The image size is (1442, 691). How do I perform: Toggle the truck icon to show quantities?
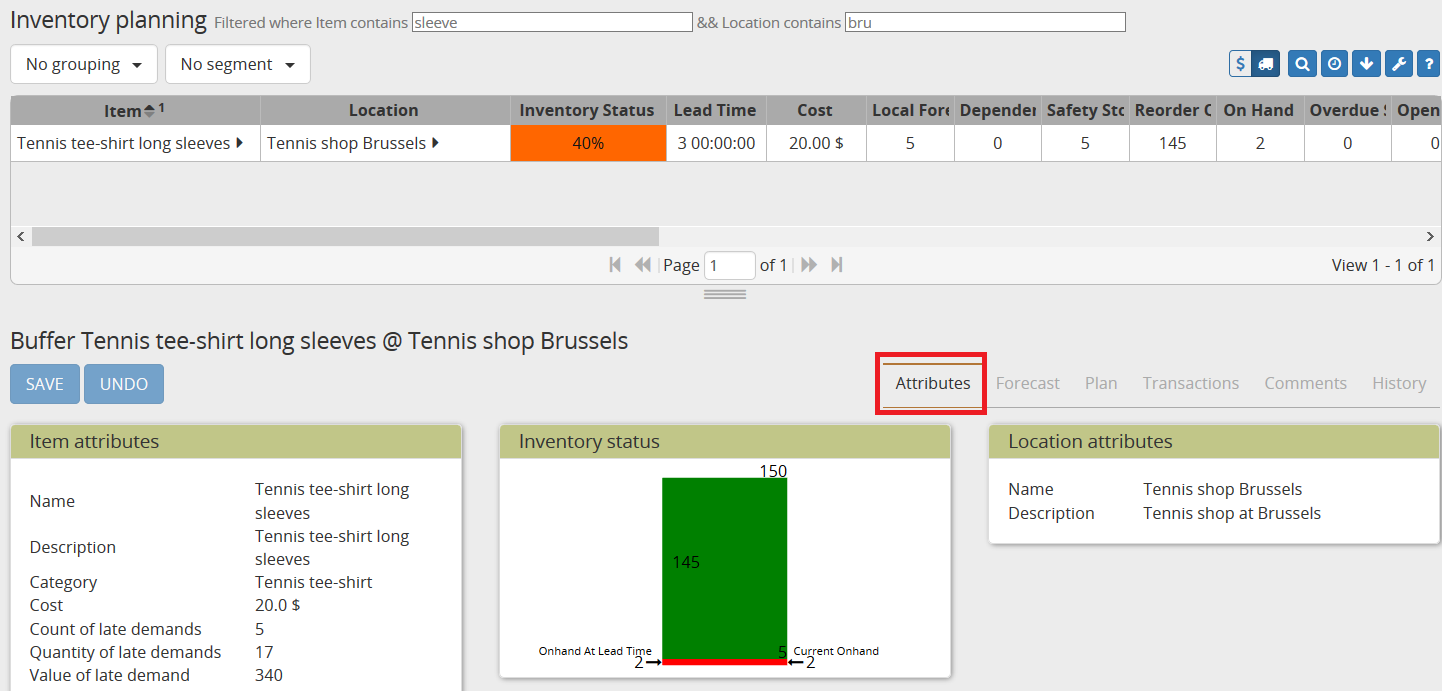tap(1266, 63)
